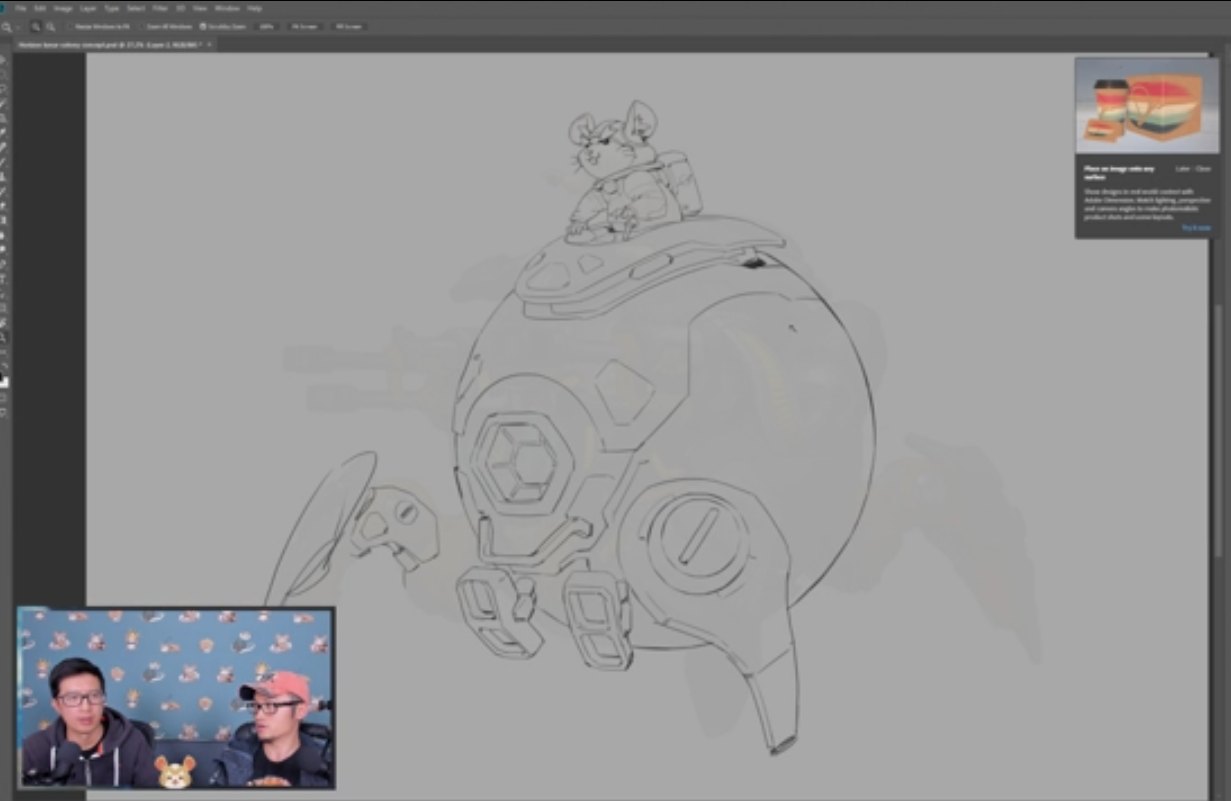The image size is (1231, 801).
Task: Enable Resize Windows to Fit checkbox
Action: click(72, 26)
